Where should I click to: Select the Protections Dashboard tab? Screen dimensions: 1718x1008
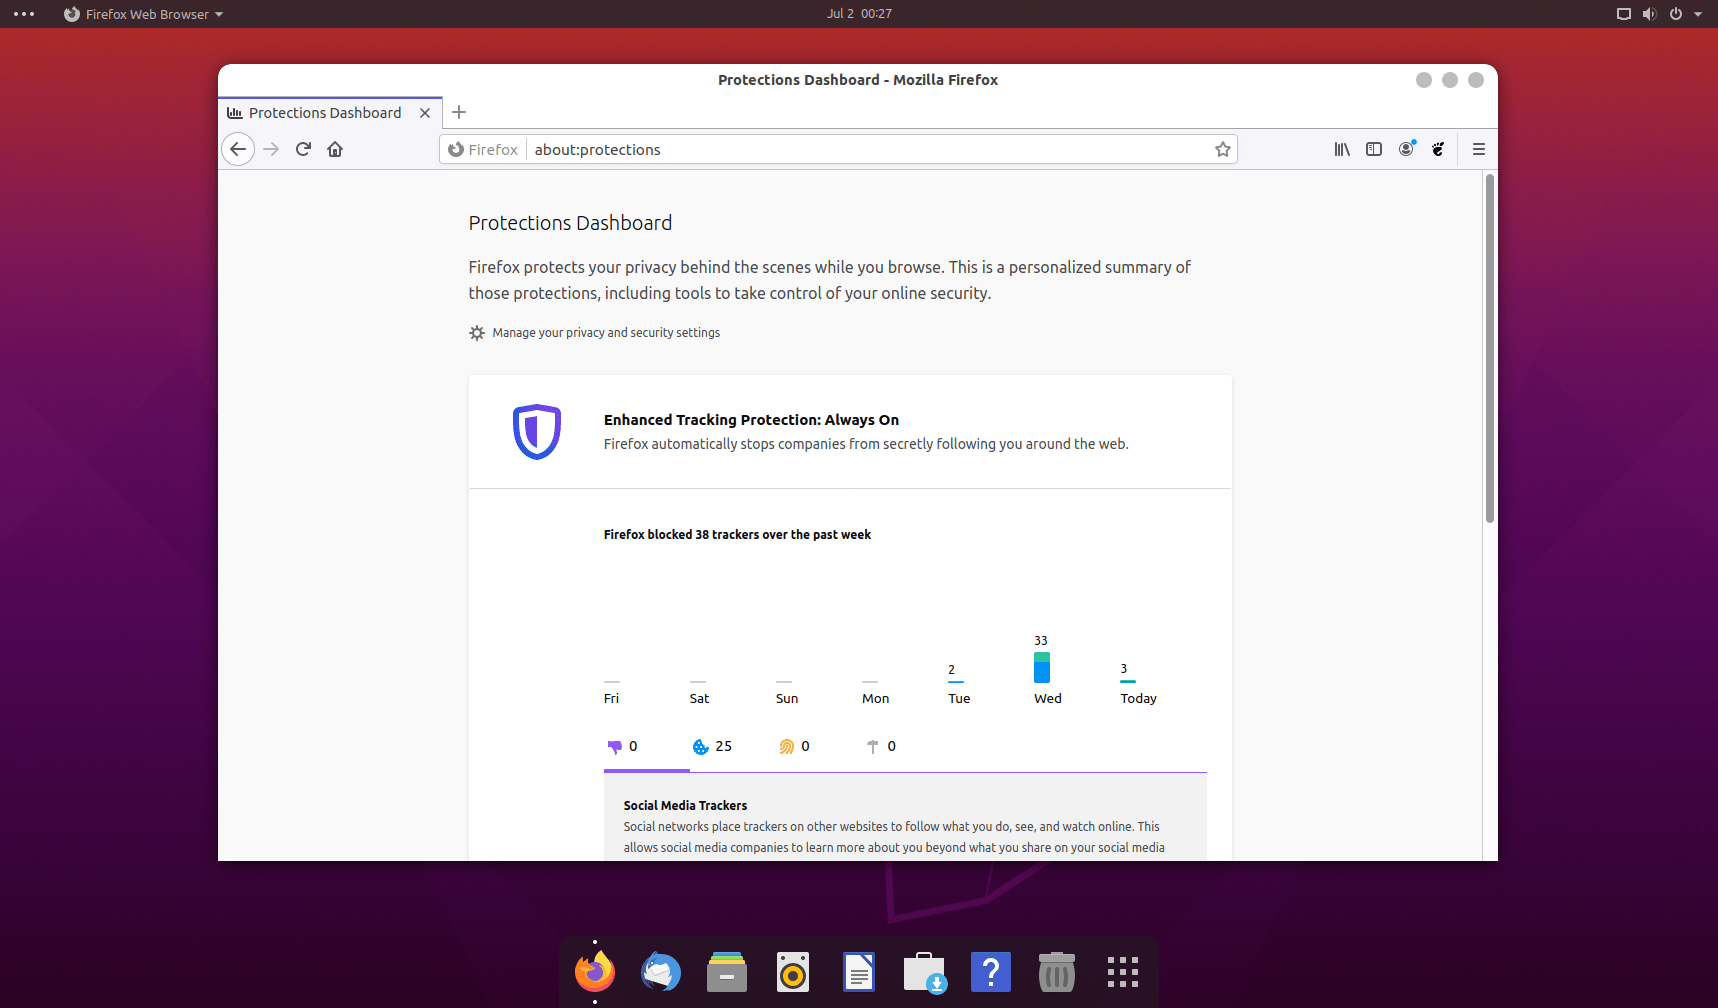[x=330, y=113]
